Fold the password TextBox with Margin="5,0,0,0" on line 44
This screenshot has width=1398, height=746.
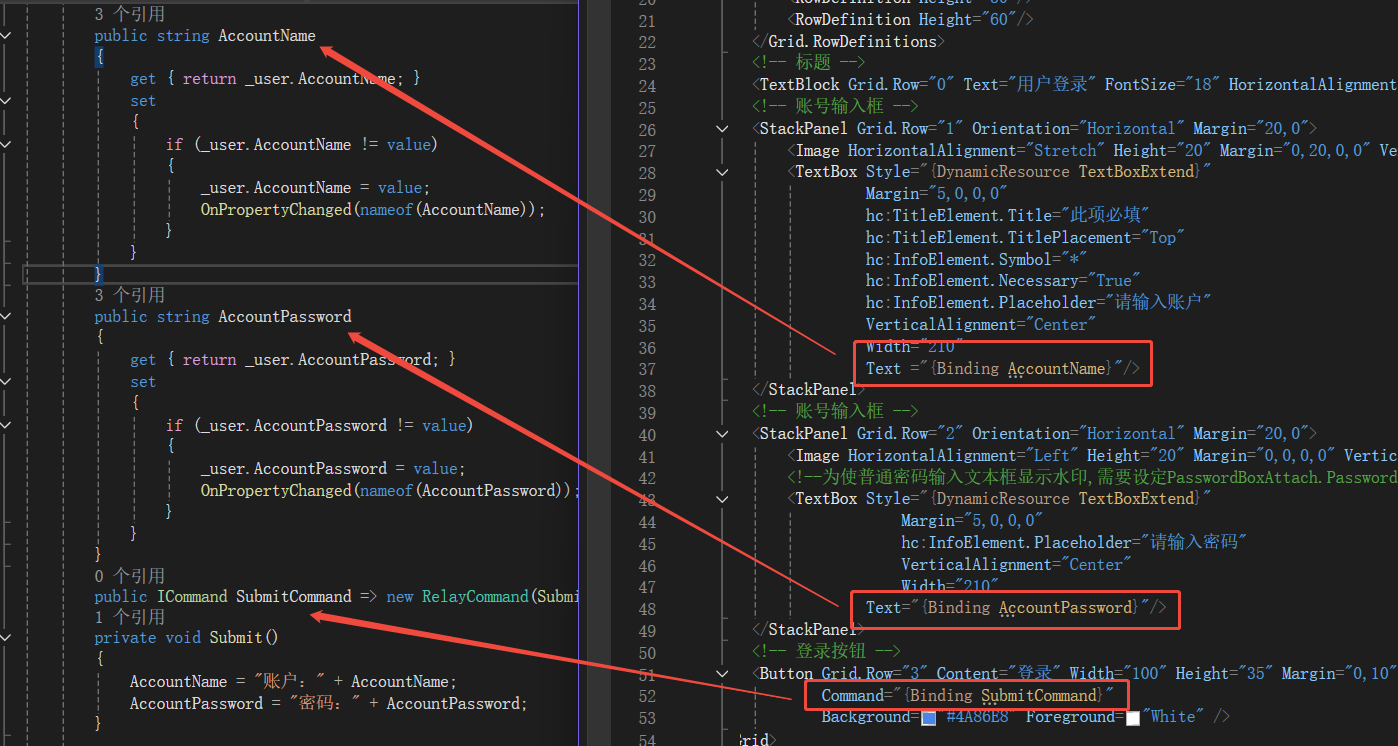(722, 499)
